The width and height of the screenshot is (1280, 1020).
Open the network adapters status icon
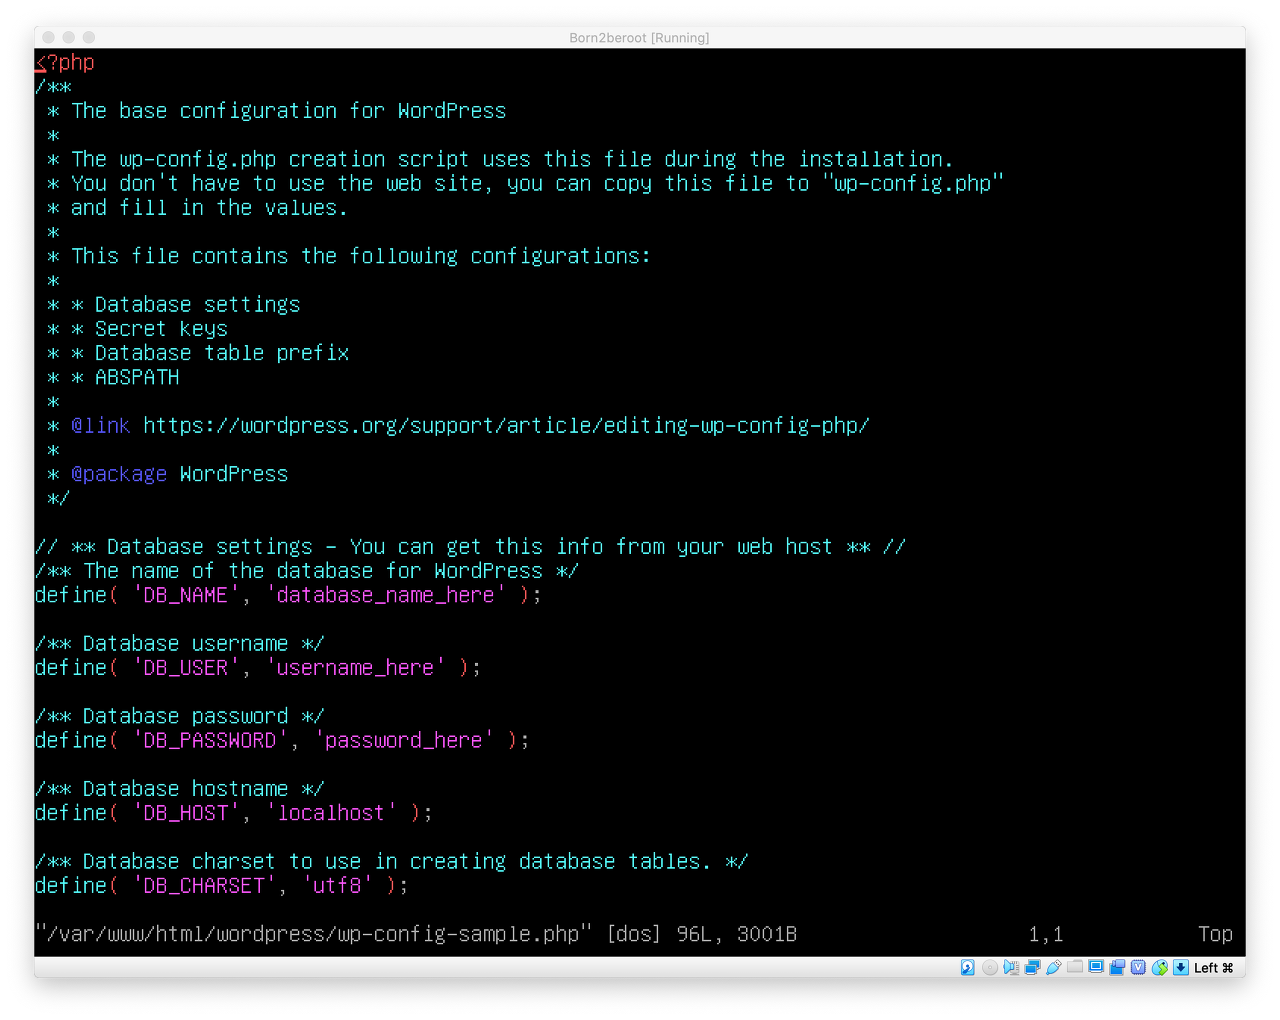click(1032, 967)
